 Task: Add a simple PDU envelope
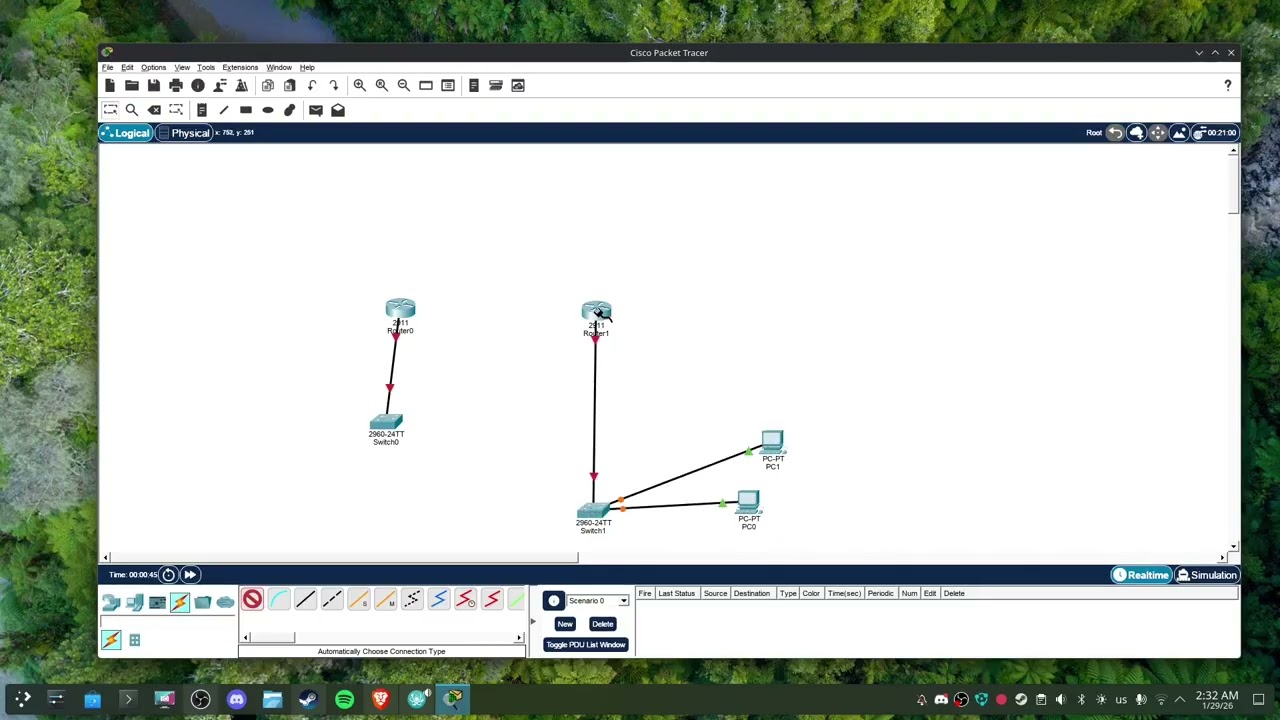click(x=316, y=110)
